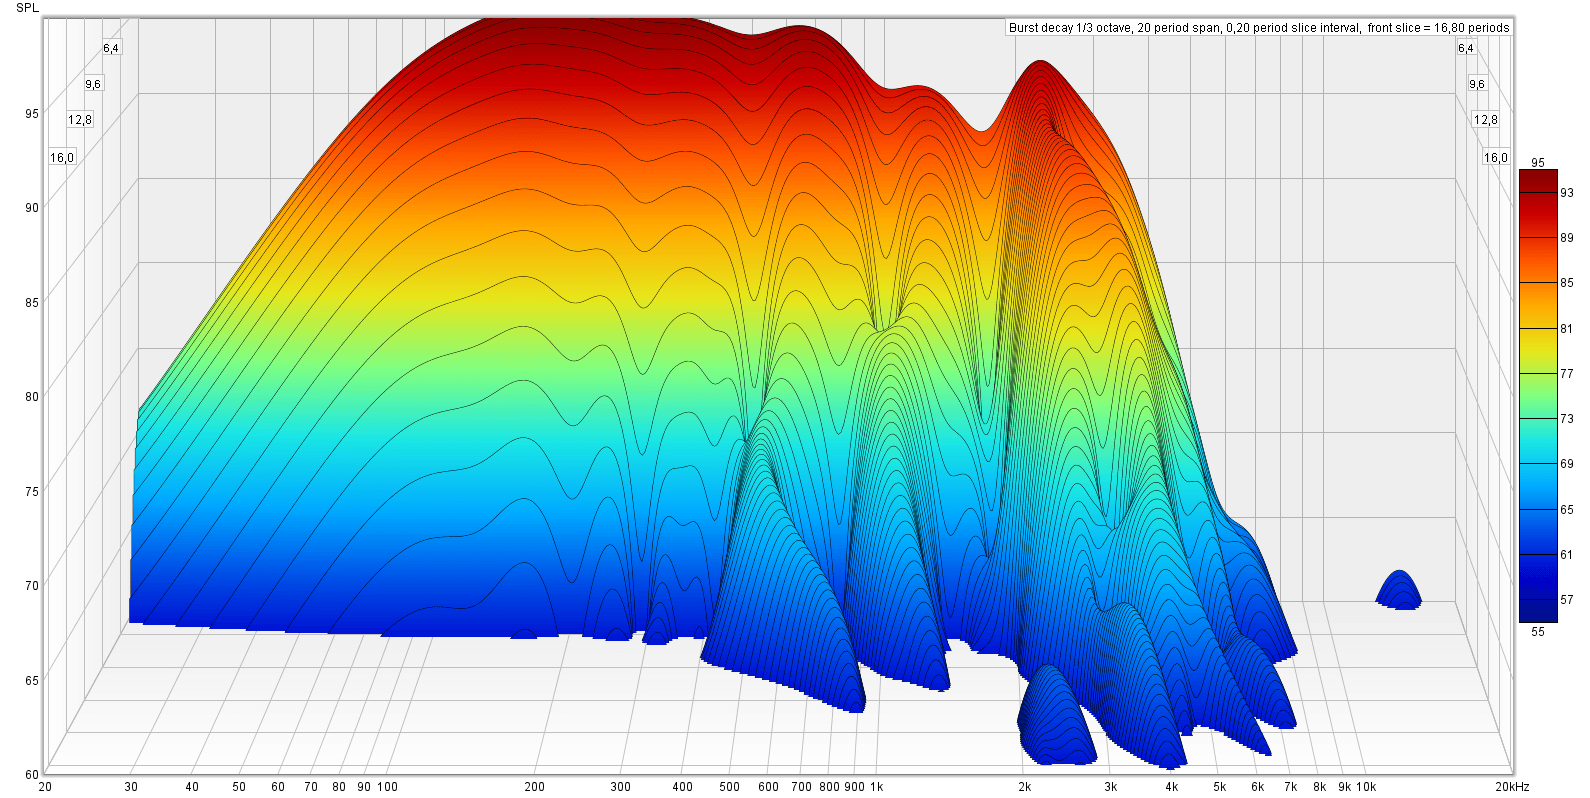Viewport: 1590px width, 798px height.
Task: Click the burst decay description caption text
Action: [x=1259, y=28]
